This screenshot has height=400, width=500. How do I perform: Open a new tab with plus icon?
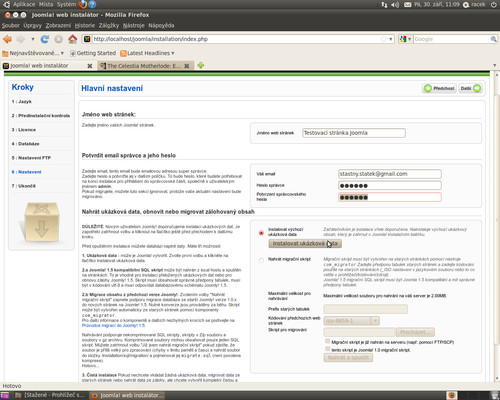(x=200, y=65)
